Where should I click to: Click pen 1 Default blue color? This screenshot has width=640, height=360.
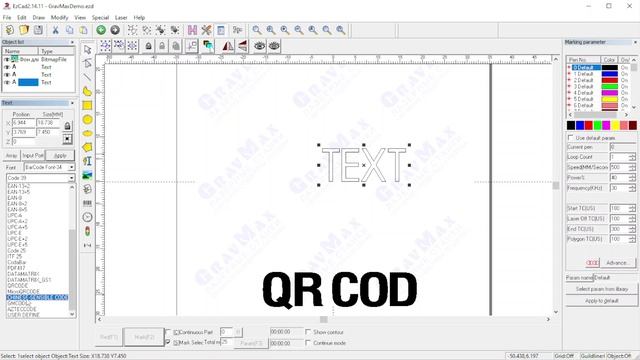tap(609, 74)
